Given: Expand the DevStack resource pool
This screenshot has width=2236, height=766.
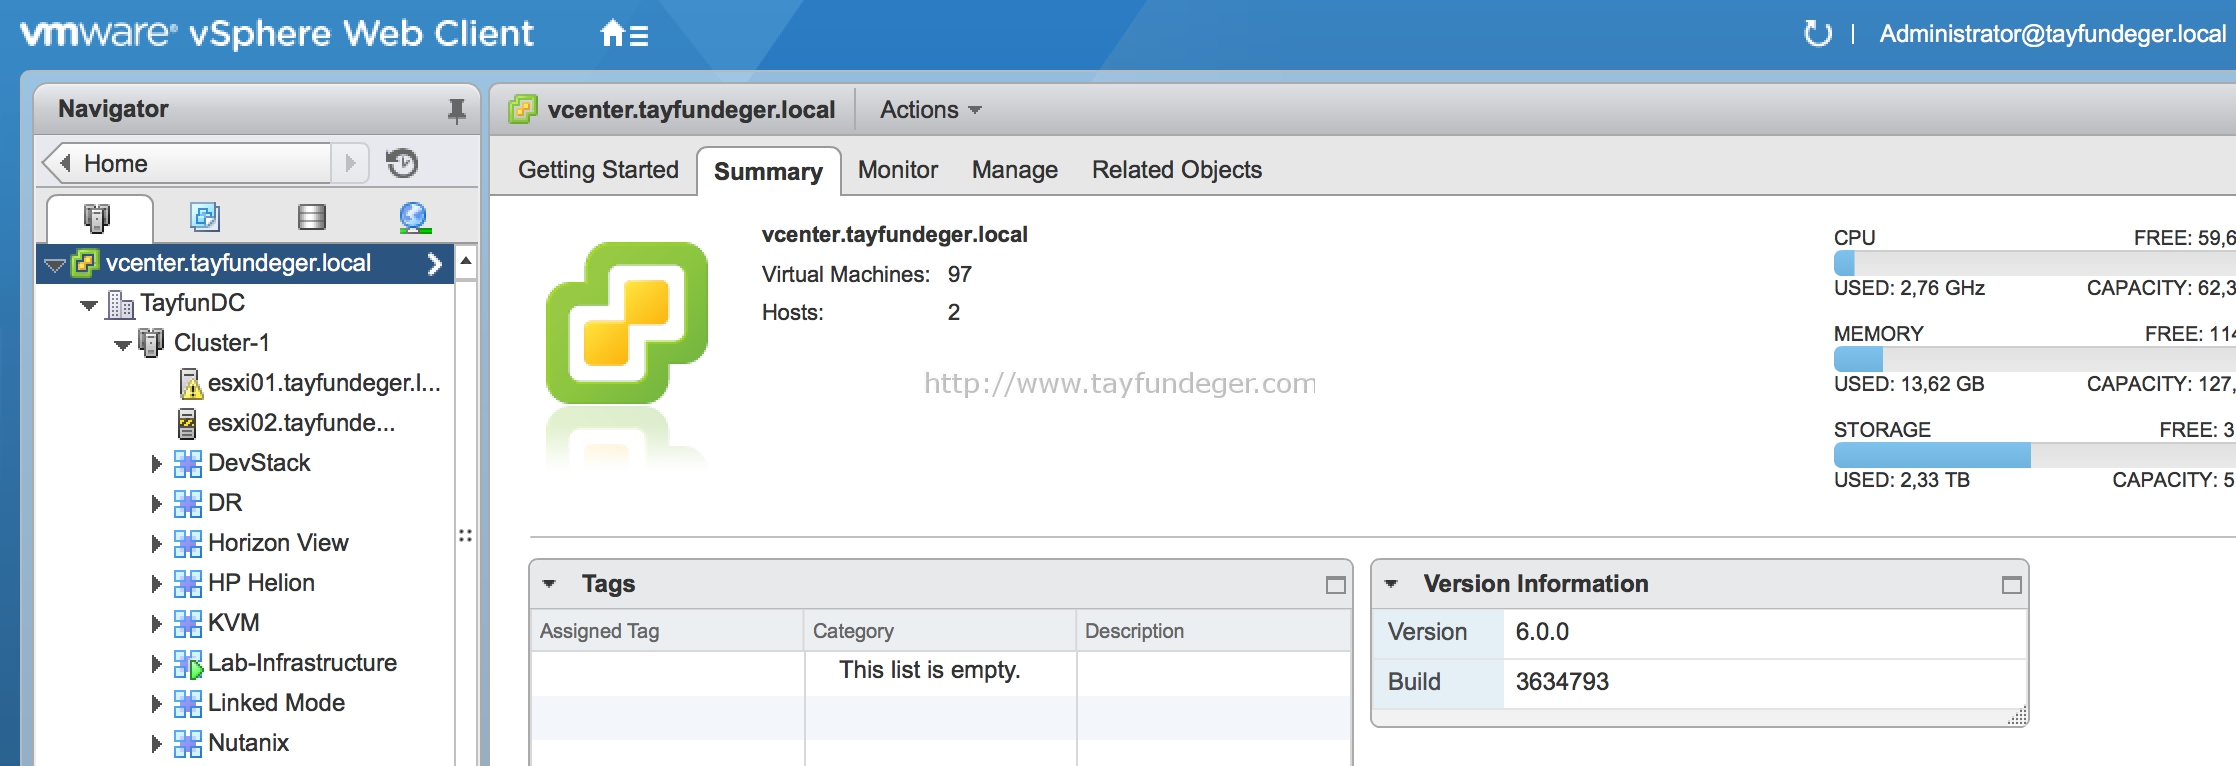Looking at the screenshot, I should click(156, 464).
